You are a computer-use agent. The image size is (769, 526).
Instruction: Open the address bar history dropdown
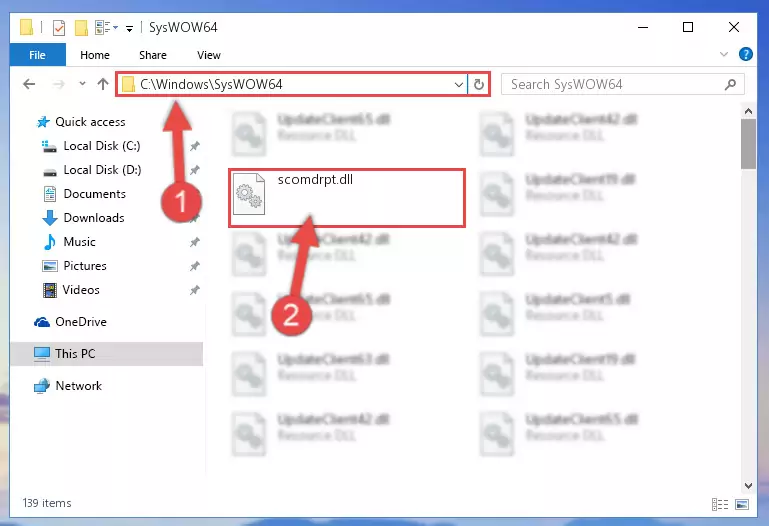(459, 85)
